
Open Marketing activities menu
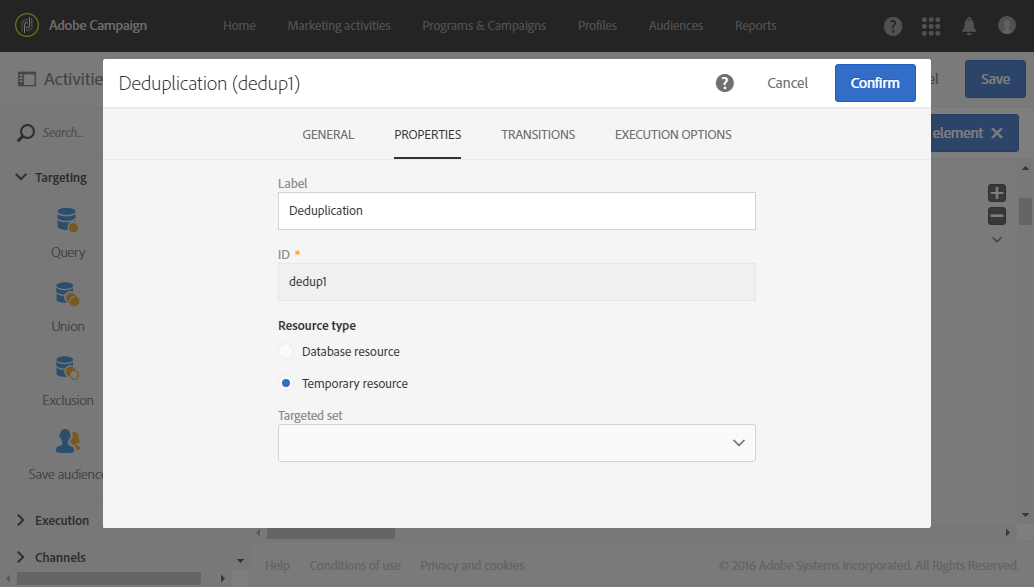pyautogui.click(x=339, y=26)
